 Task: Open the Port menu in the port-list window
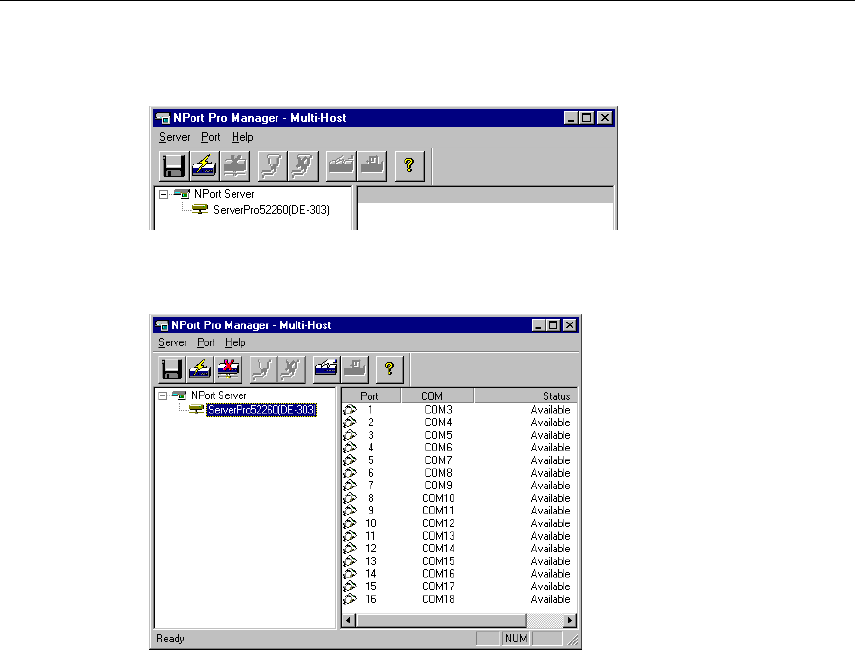205,343
